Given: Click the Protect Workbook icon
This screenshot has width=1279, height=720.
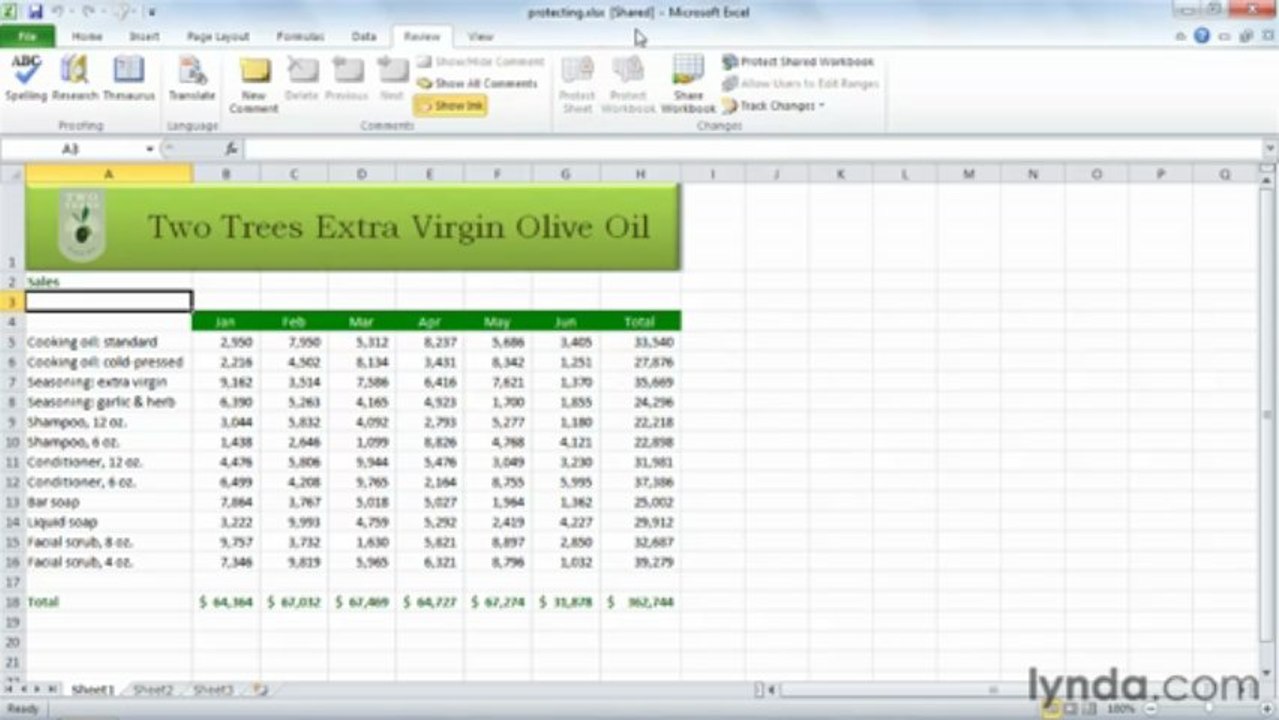Looking at the screenshot, I should pos(628,84).
